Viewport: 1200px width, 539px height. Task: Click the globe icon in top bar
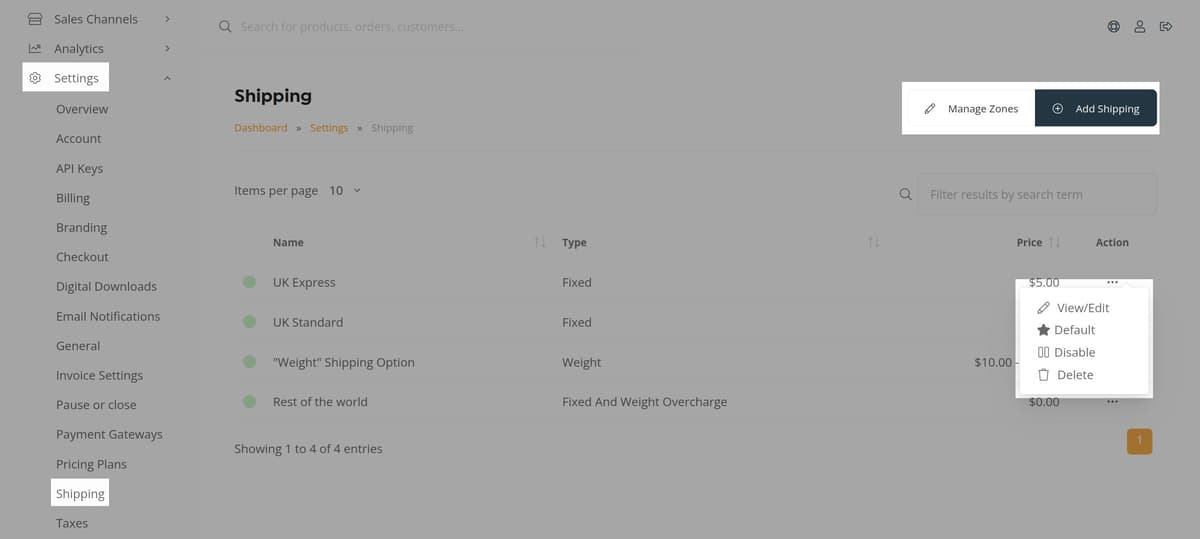(x=1113, y=27)
